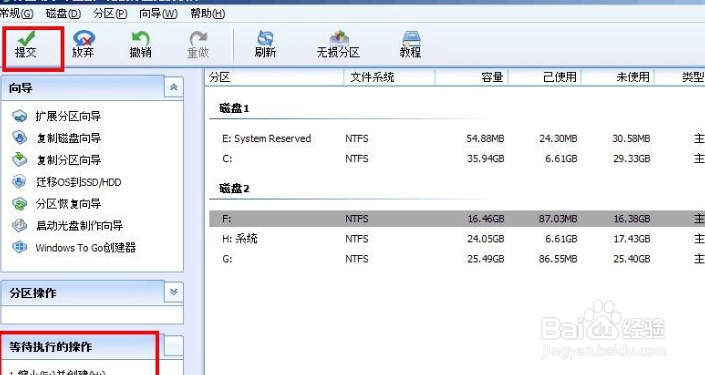Image resolution: width=705 pixels, height=375 pixels.
Task: Open the 磁盘(D) menu
Action: pos(63,13)
